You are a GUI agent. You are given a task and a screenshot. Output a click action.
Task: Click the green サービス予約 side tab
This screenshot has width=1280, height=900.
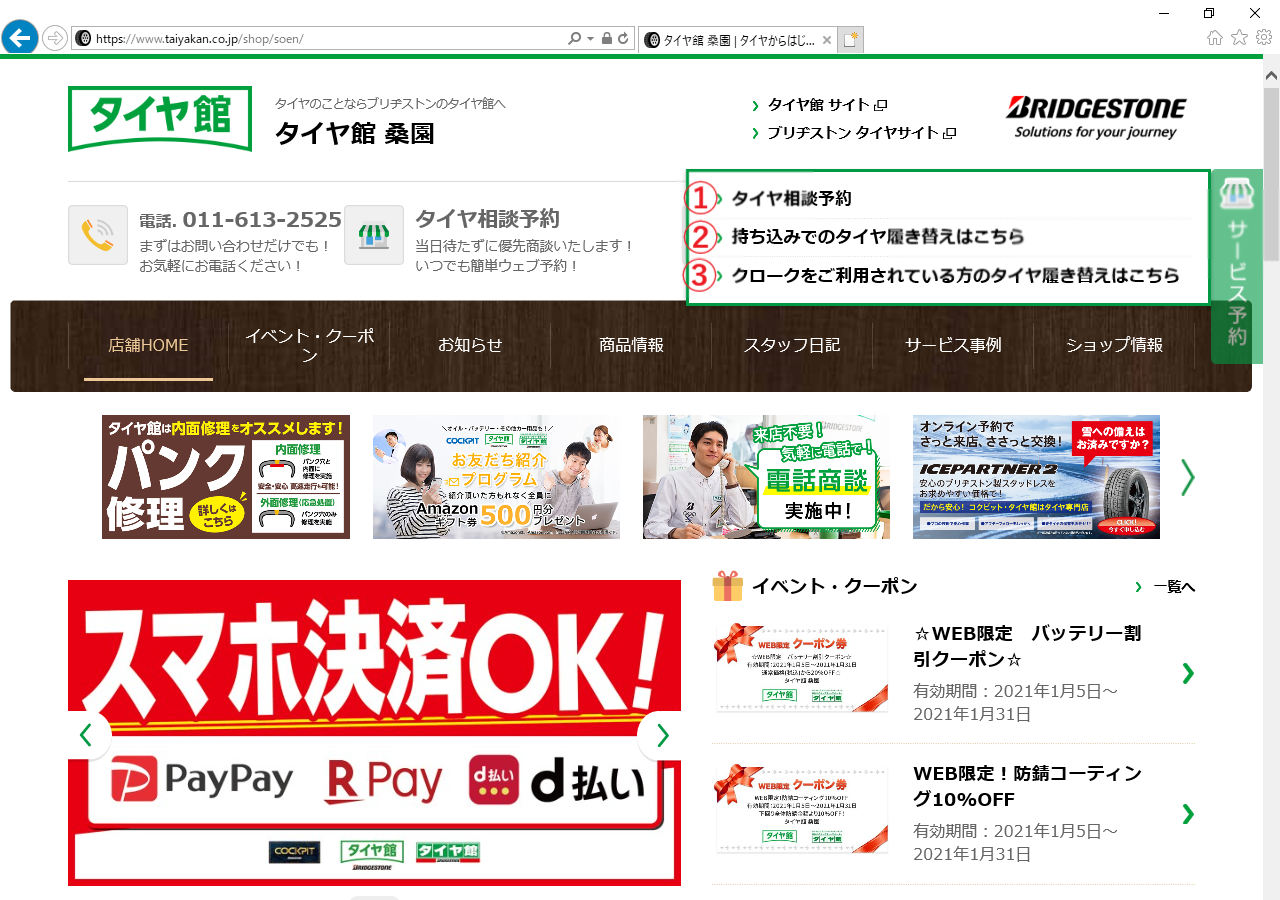[1236, 266]
